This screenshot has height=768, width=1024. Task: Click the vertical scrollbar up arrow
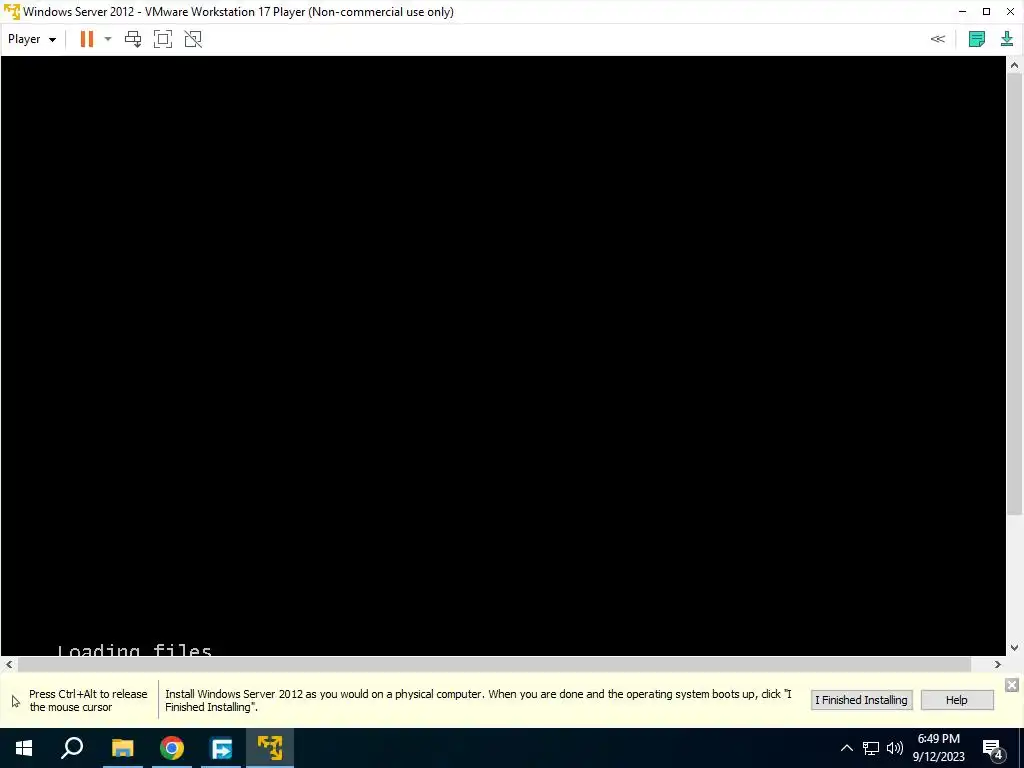click(1014, 65)
